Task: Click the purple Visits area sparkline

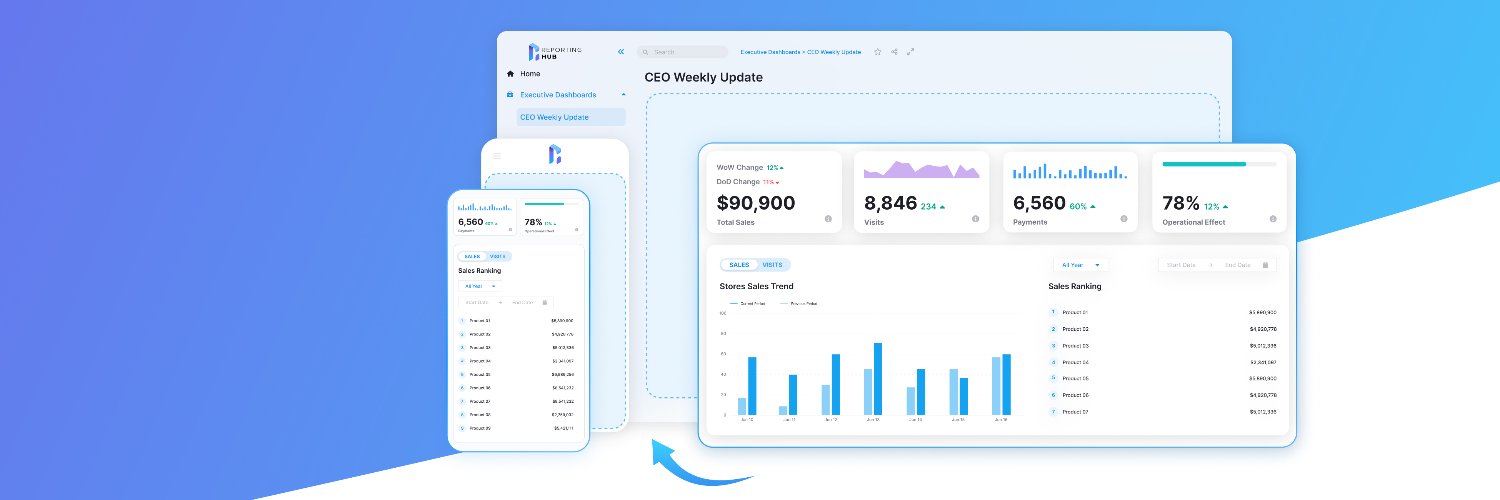Action: click(922, 169)
